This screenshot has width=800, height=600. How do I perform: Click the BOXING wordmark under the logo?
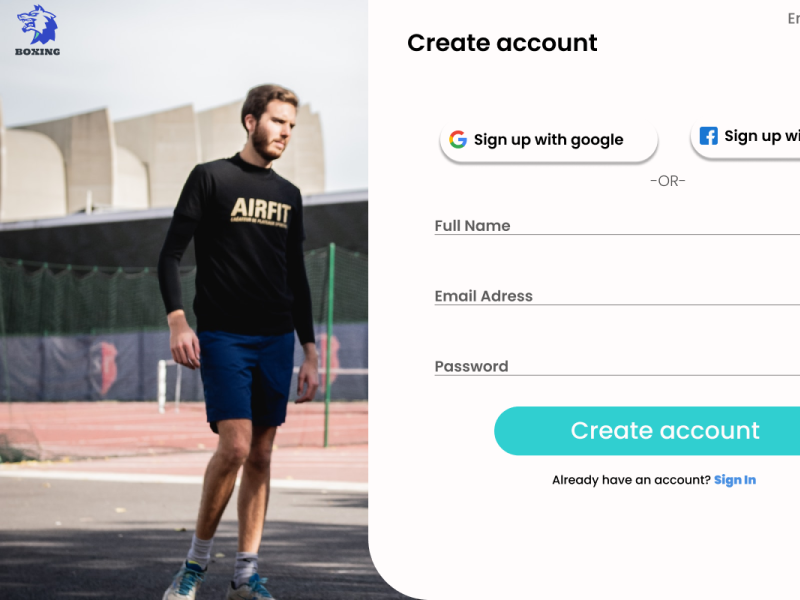click(38, 52)
